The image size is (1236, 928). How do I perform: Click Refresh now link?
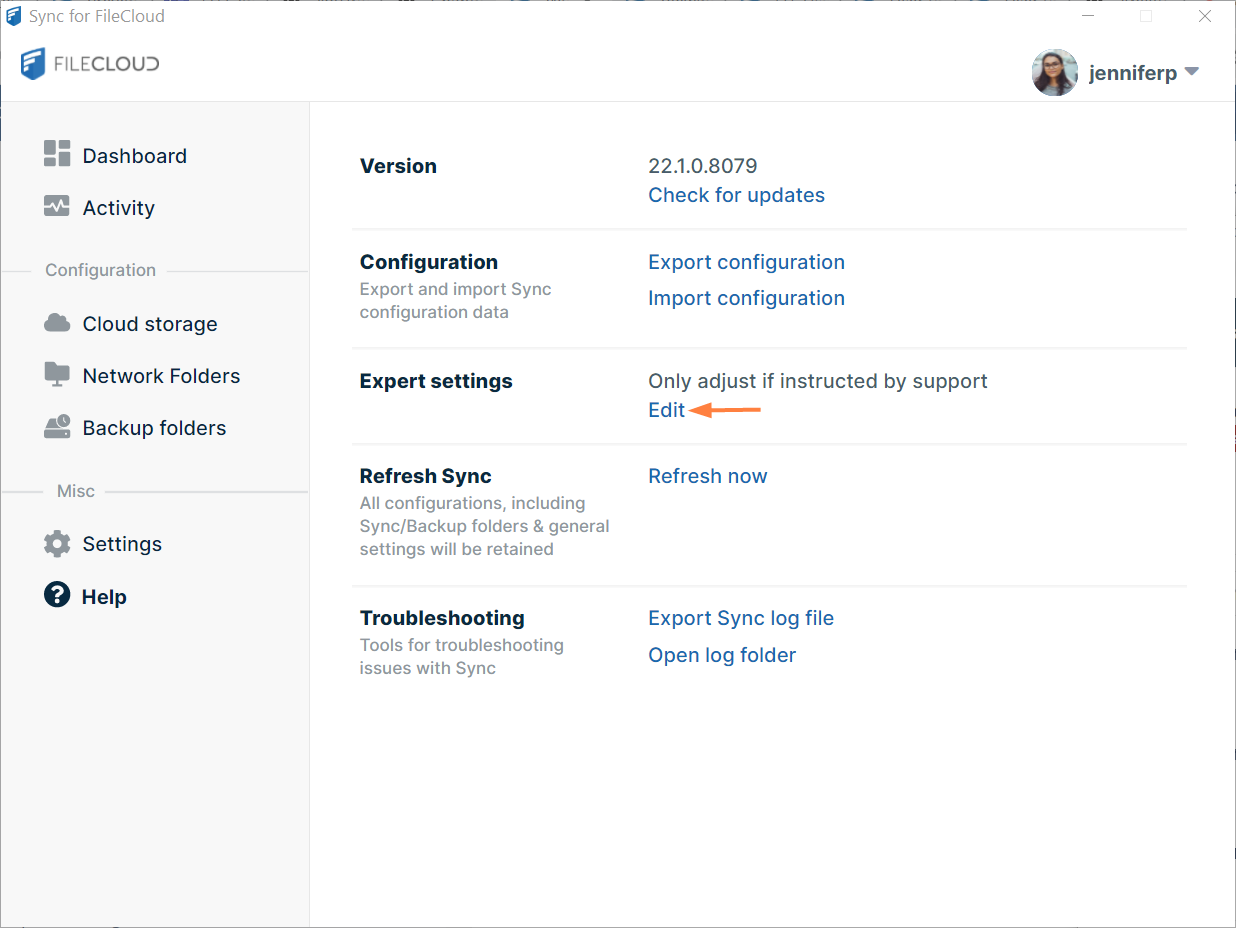click(707, 476)
